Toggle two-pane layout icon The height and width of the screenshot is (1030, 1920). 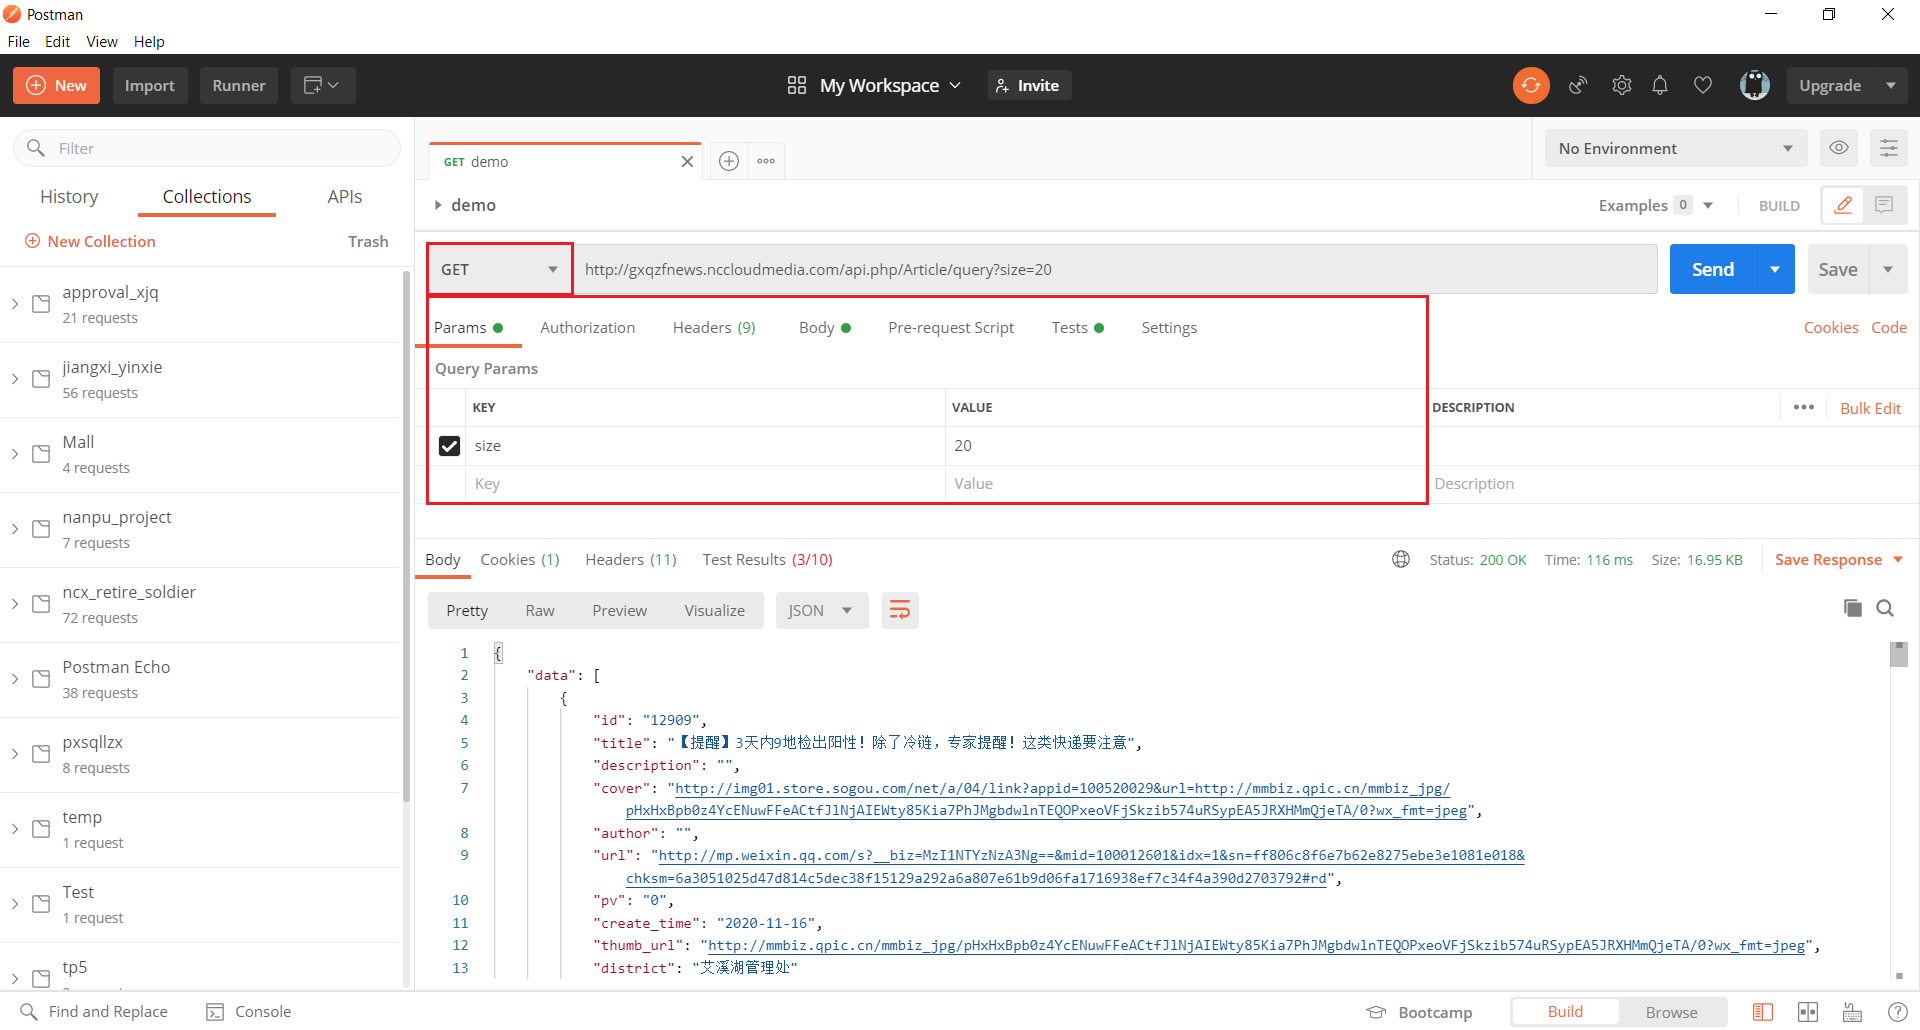[1763, 1012]
